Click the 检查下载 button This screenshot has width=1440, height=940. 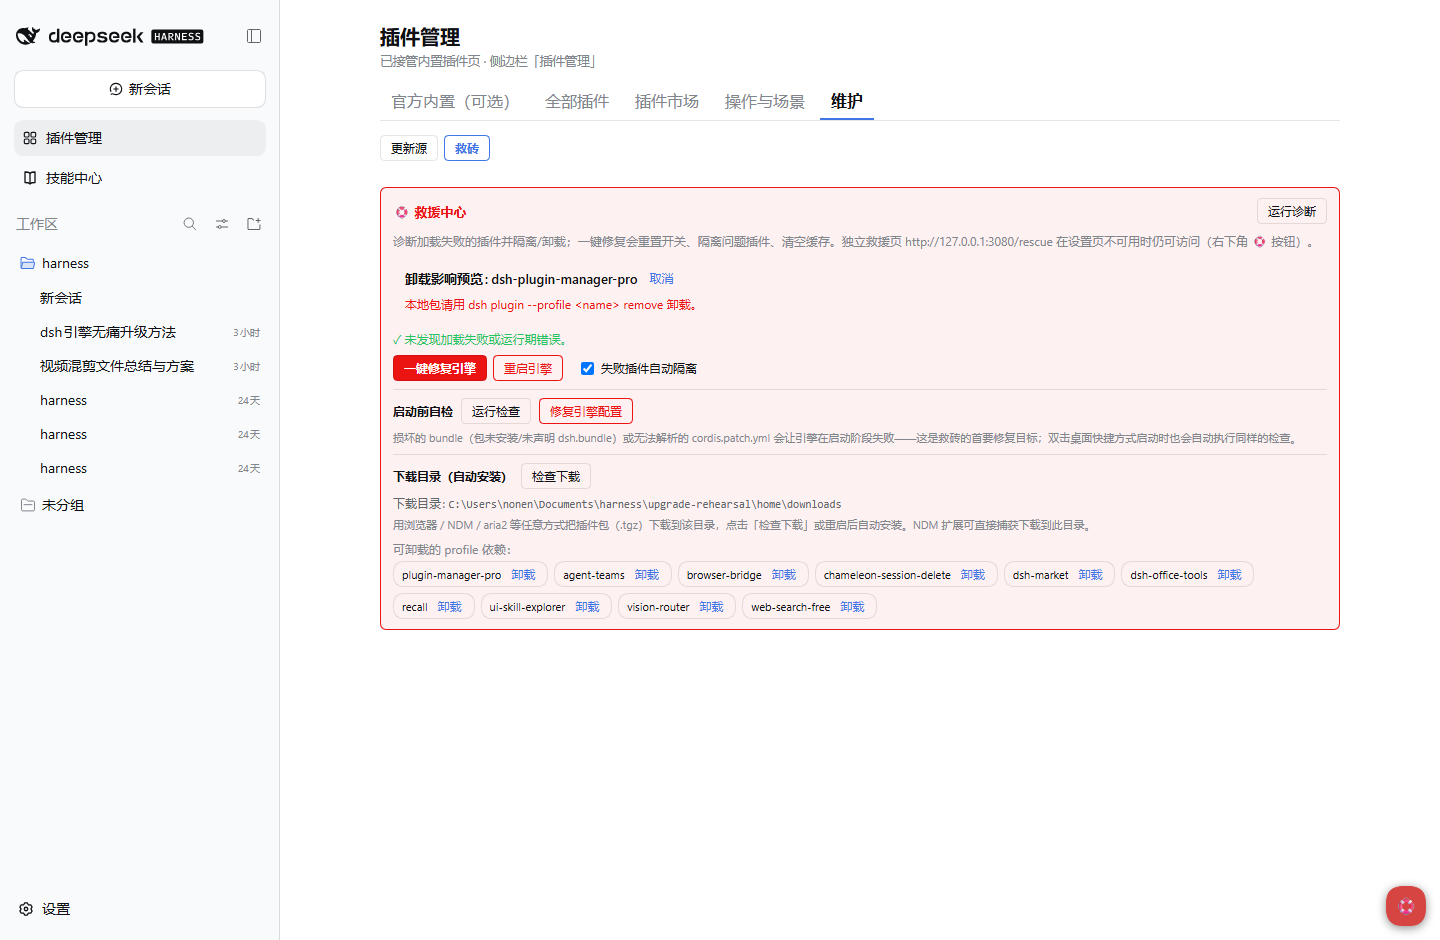coord(556,476)
